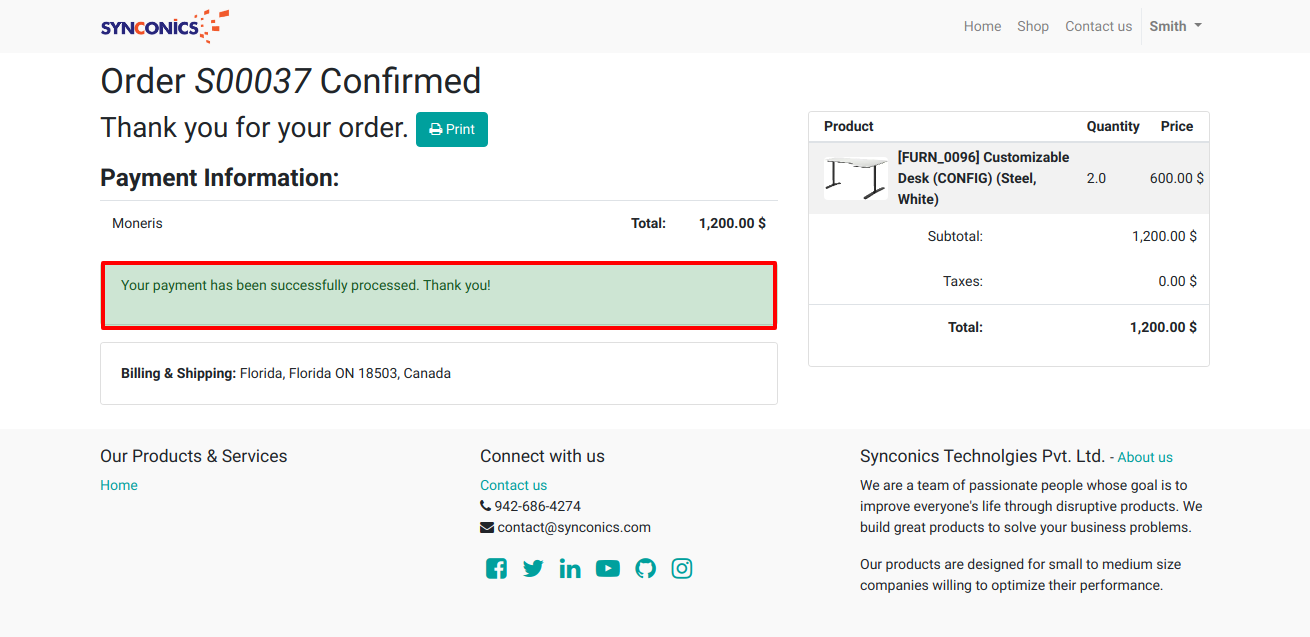The height and width of the screenshot is (637, 1310).
Task: Open the Shop menu item
Action: coord(1033,26)
